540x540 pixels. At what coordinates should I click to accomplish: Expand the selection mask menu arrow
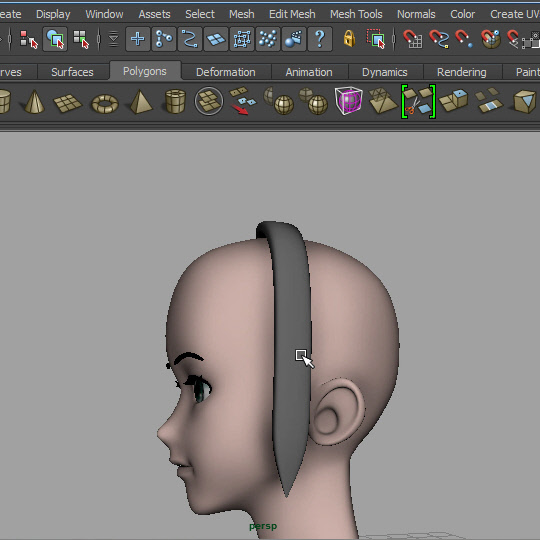[x=113, y=39]
